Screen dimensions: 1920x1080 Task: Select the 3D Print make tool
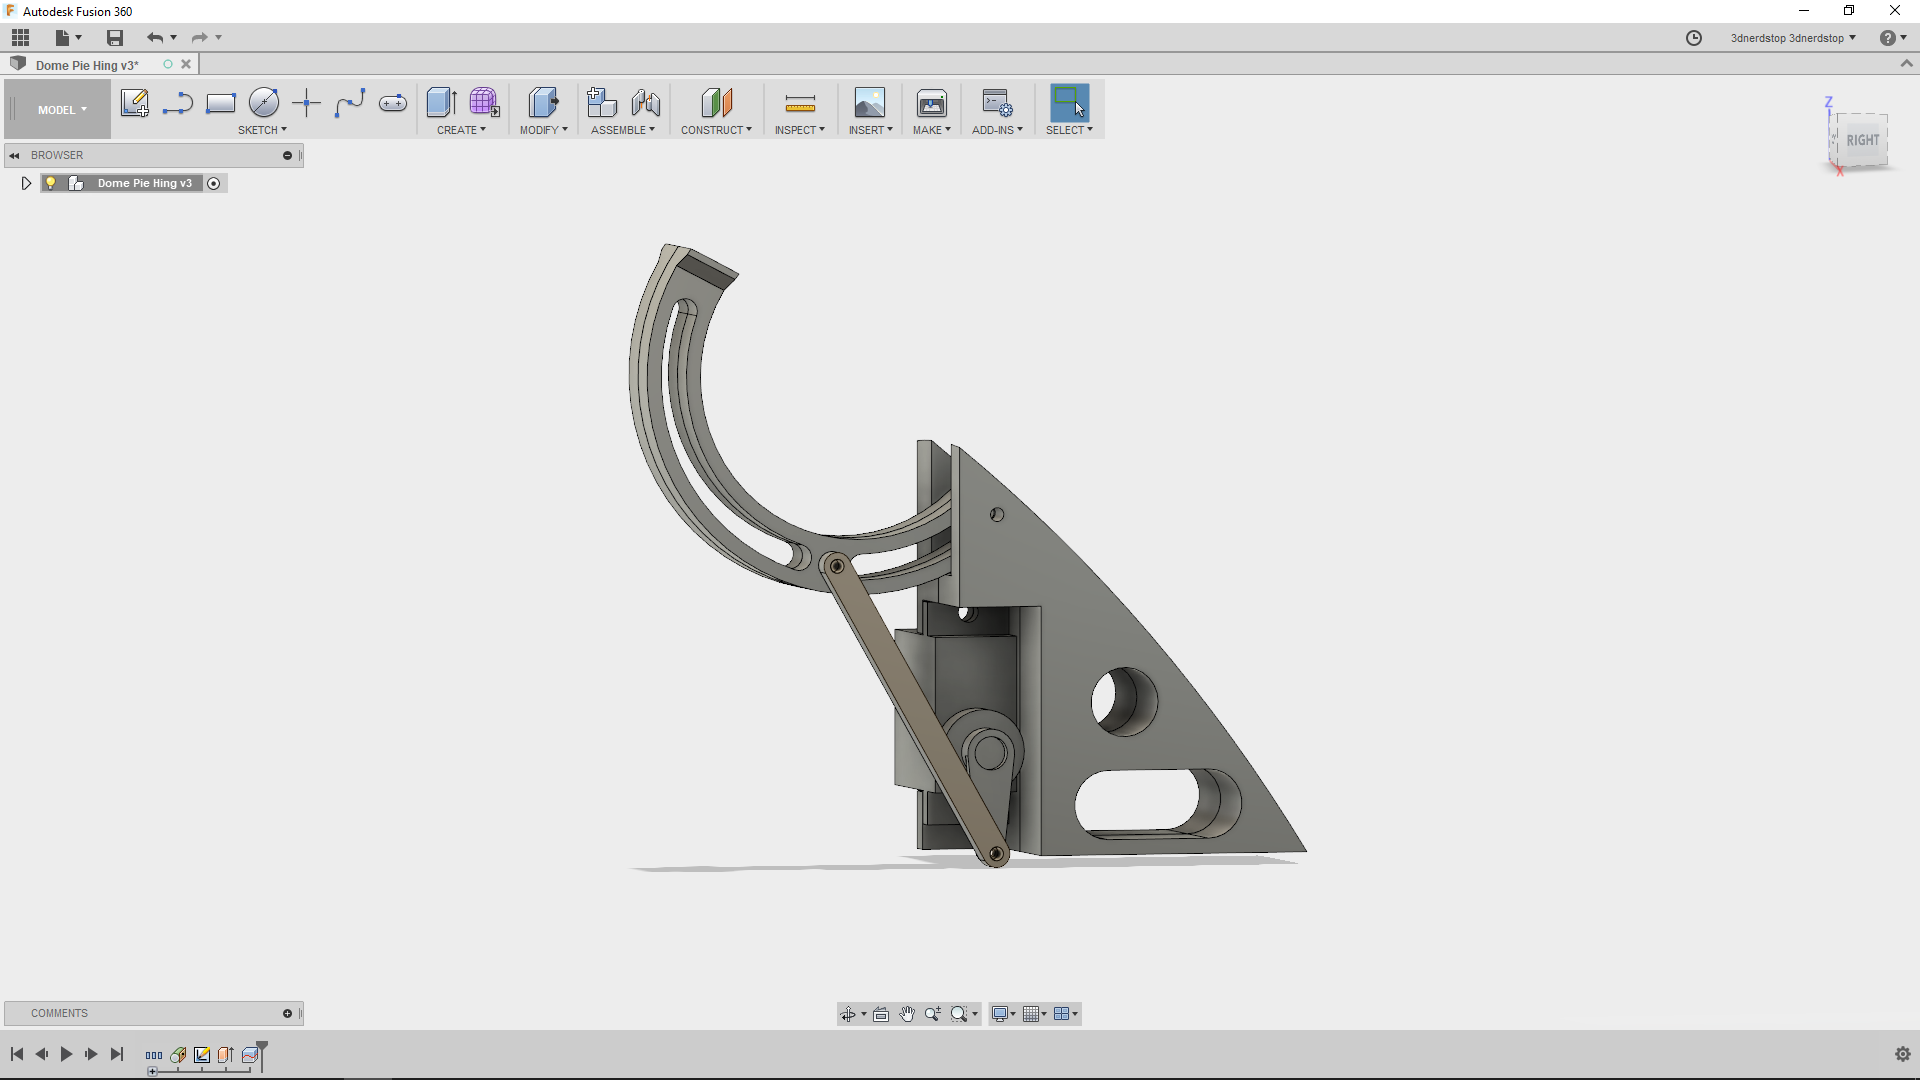point(932,102)
